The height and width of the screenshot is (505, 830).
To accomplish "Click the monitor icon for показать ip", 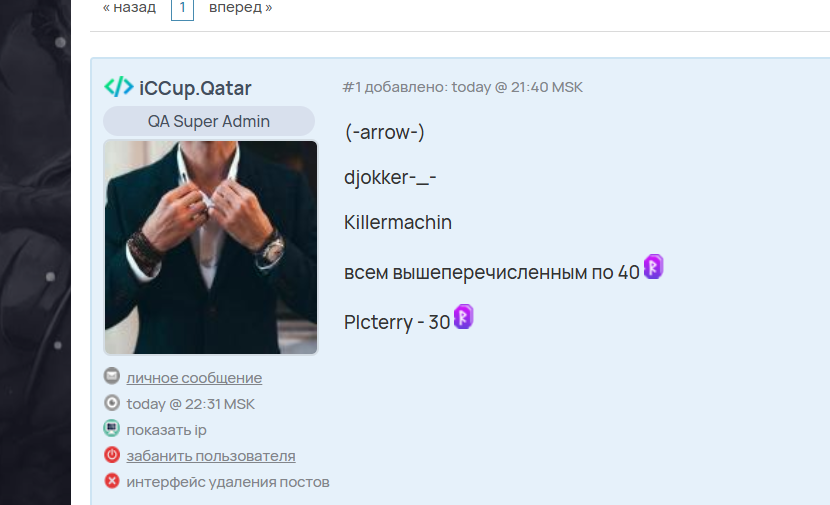I will 112,428.
